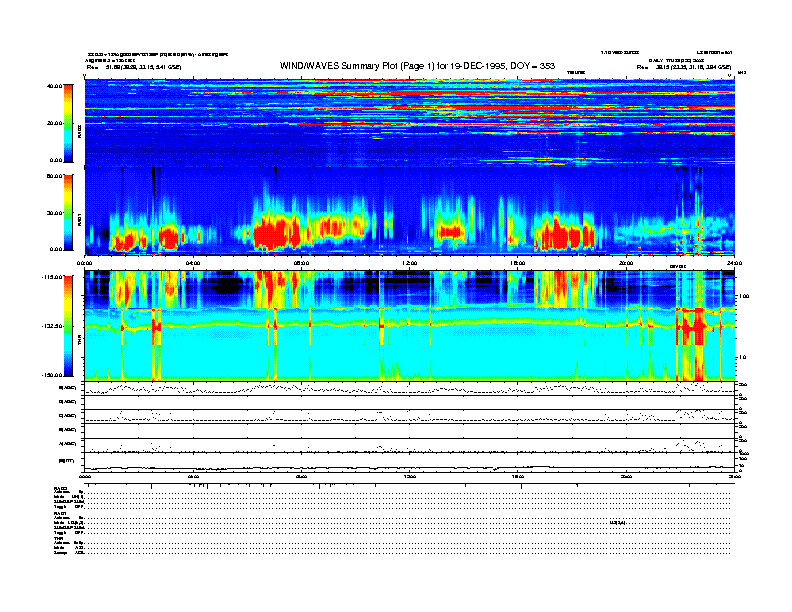
Task: Click the RAD1 spectrogram panel
Action: (x=410, y=211)
